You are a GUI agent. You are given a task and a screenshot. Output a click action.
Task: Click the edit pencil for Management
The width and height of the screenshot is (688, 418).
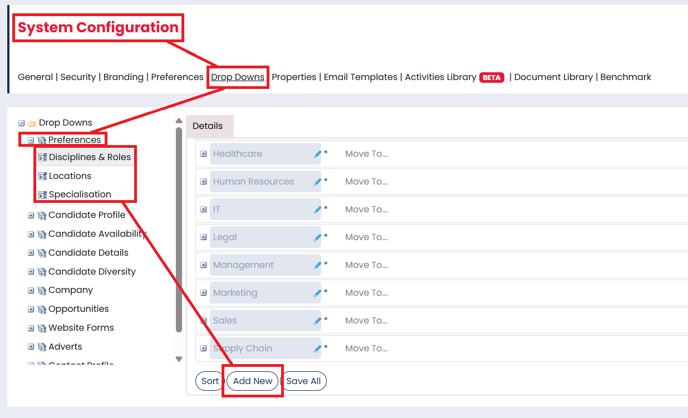[x=317, y=265]
